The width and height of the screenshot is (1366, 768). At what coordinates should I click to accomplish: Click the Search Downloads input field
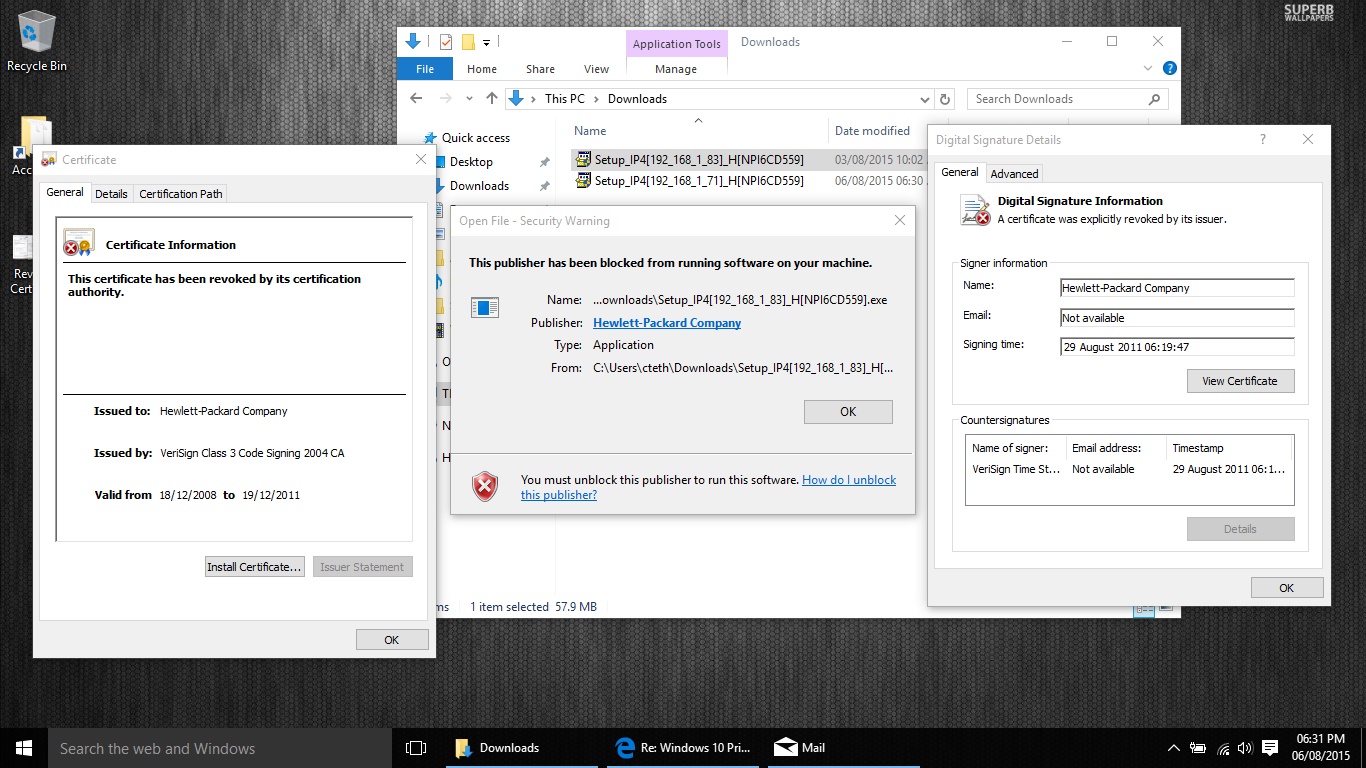coord(1056,99)
